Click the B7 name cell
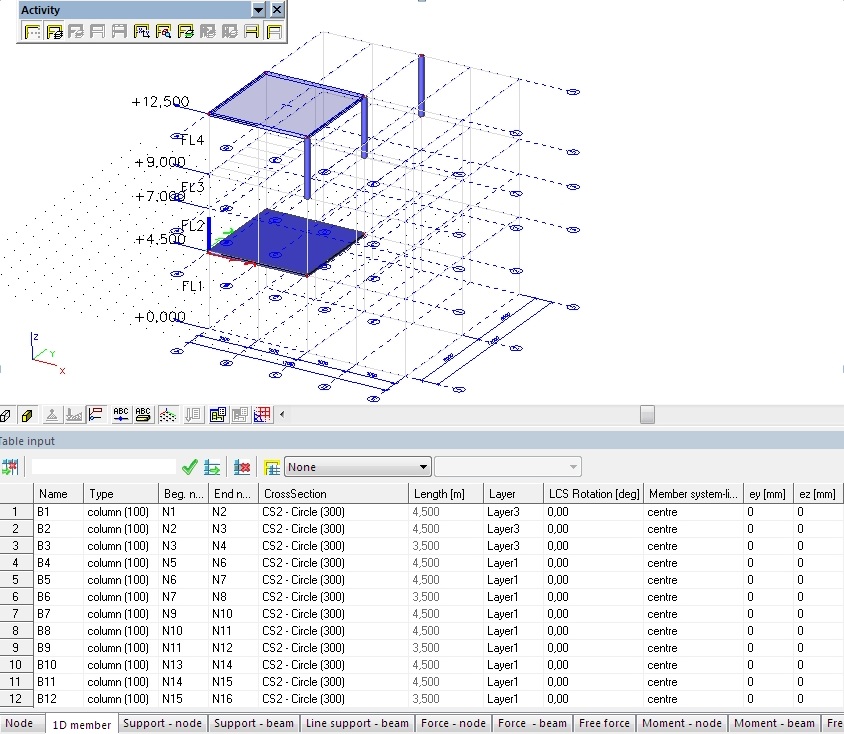 [x=58, y=614]
